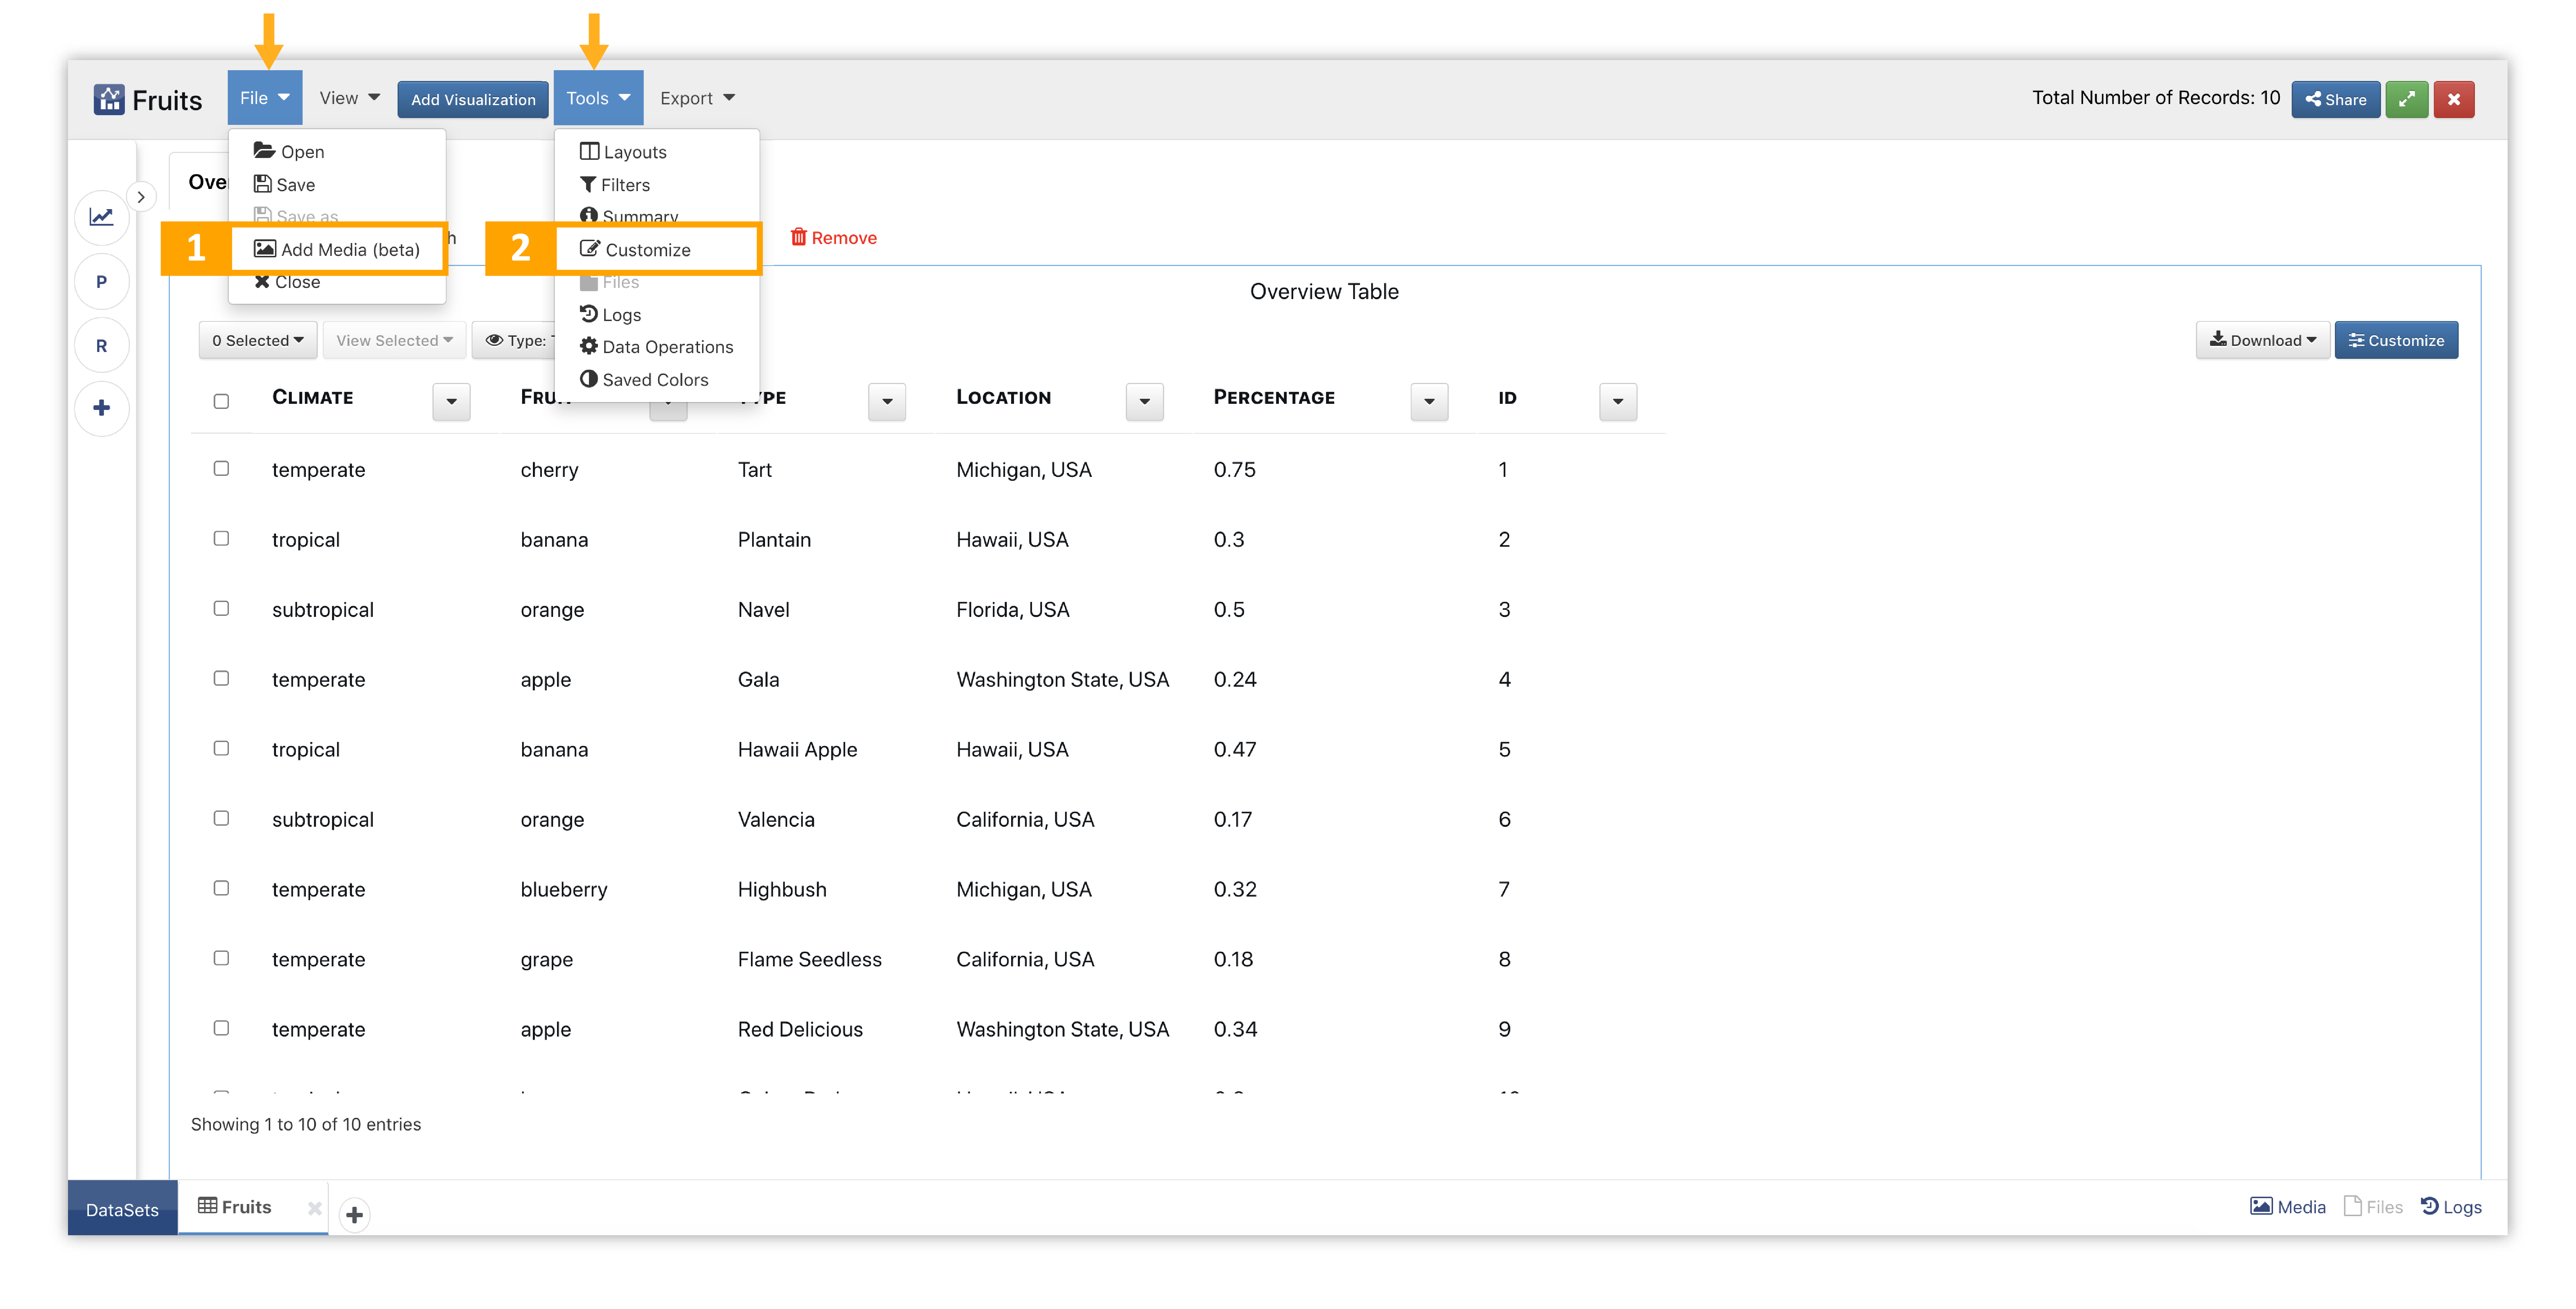2576x1309 pixels.
Task: Open Percentage column dropdown arrow
Action: click(x=1429, y=402)
